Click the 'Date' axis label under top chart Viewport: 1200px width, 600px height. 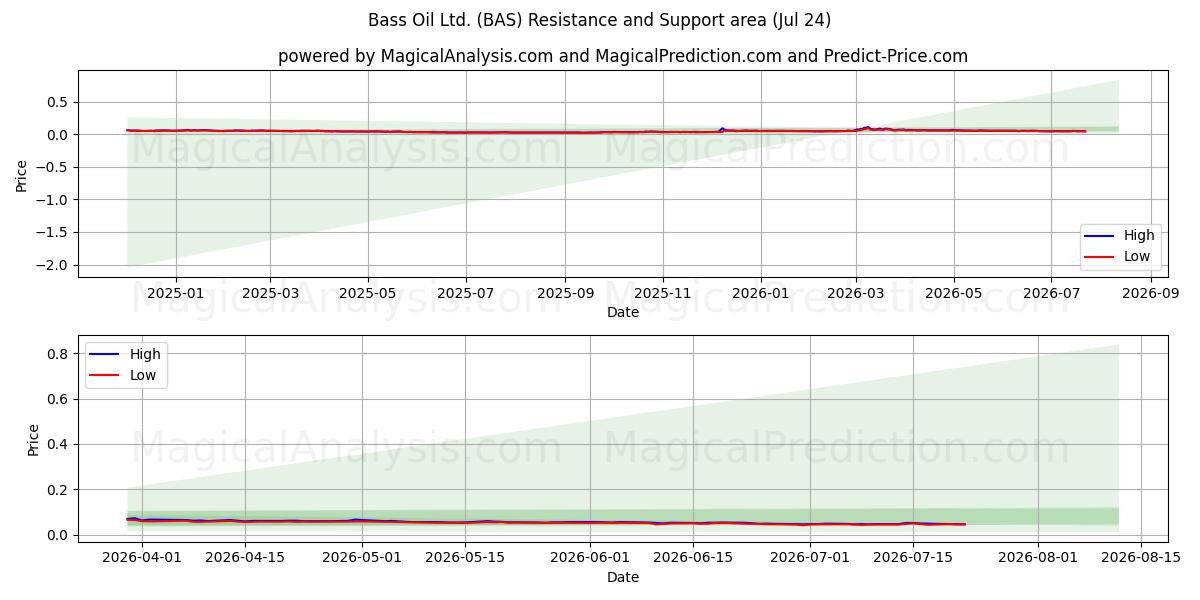tap(623, 313)
